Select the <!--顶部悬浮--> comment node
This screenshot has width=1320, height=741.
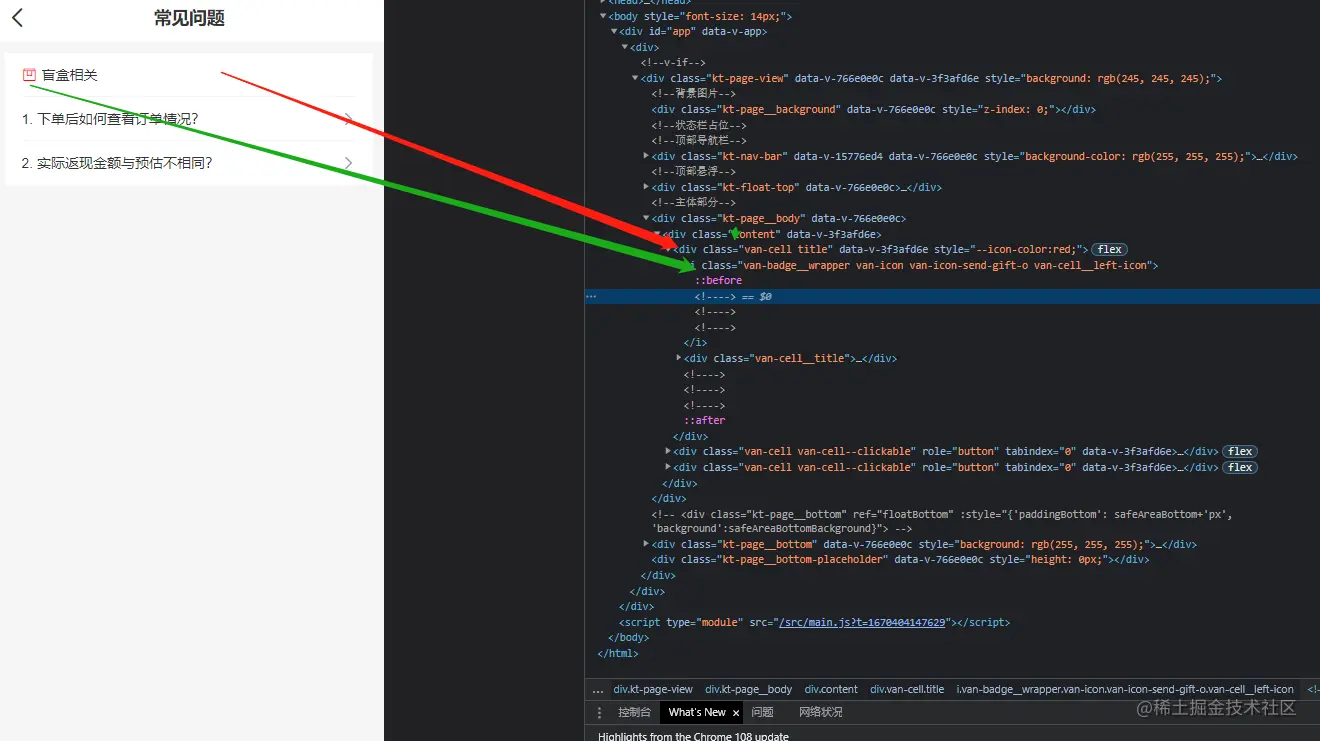point(693,172)
